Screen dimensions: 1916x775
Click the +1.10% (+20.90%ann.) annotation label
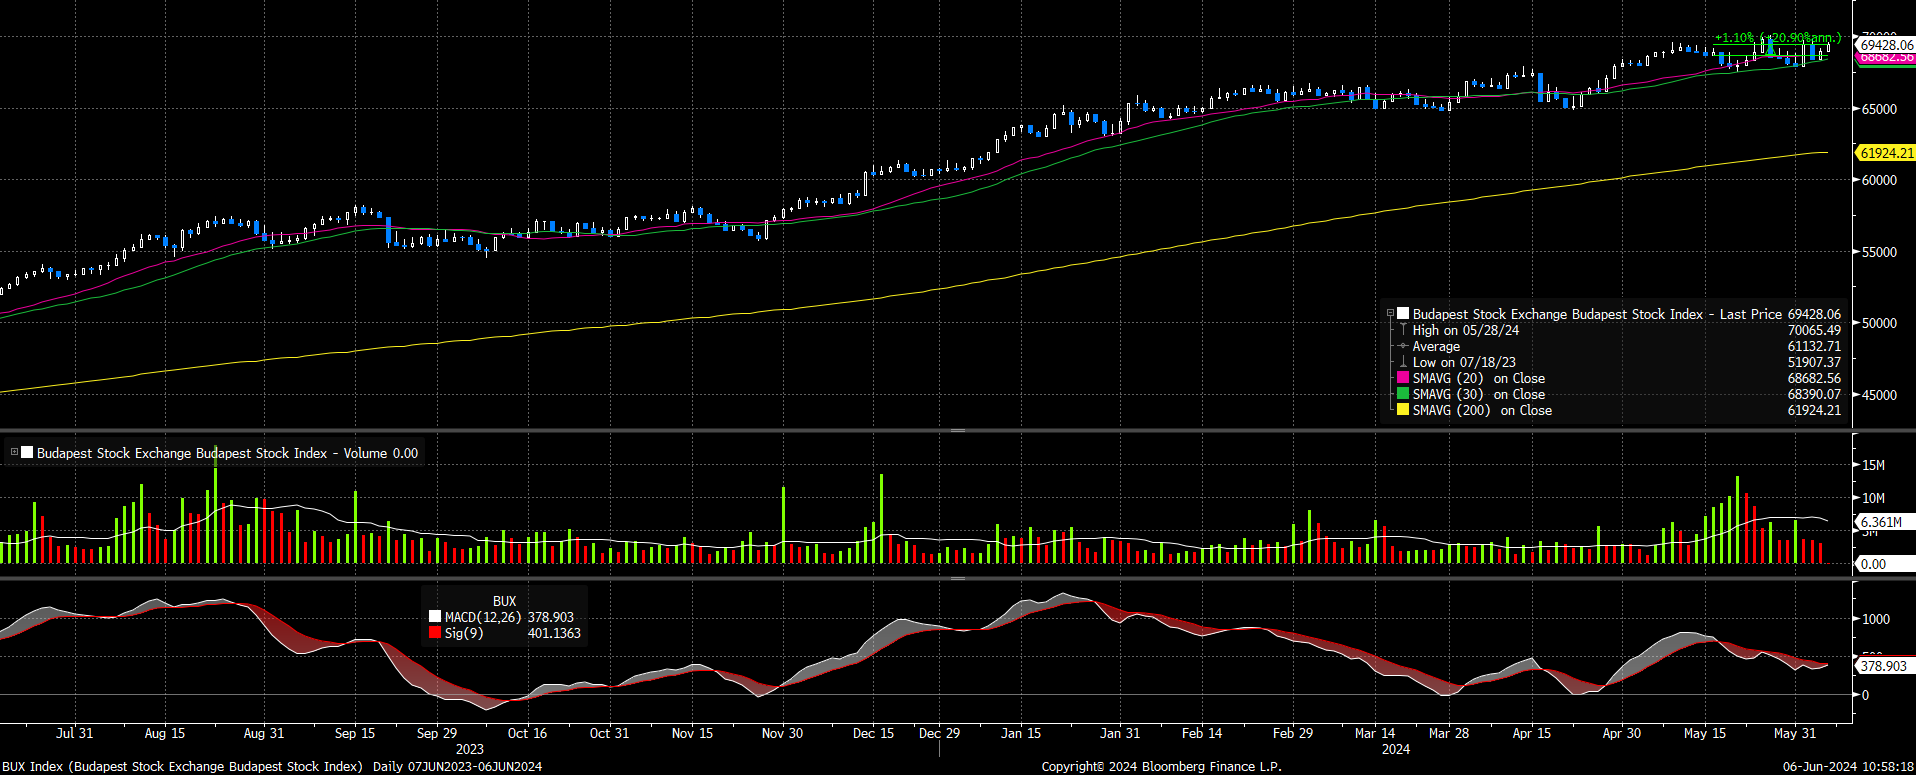(x=1778, y=38)
